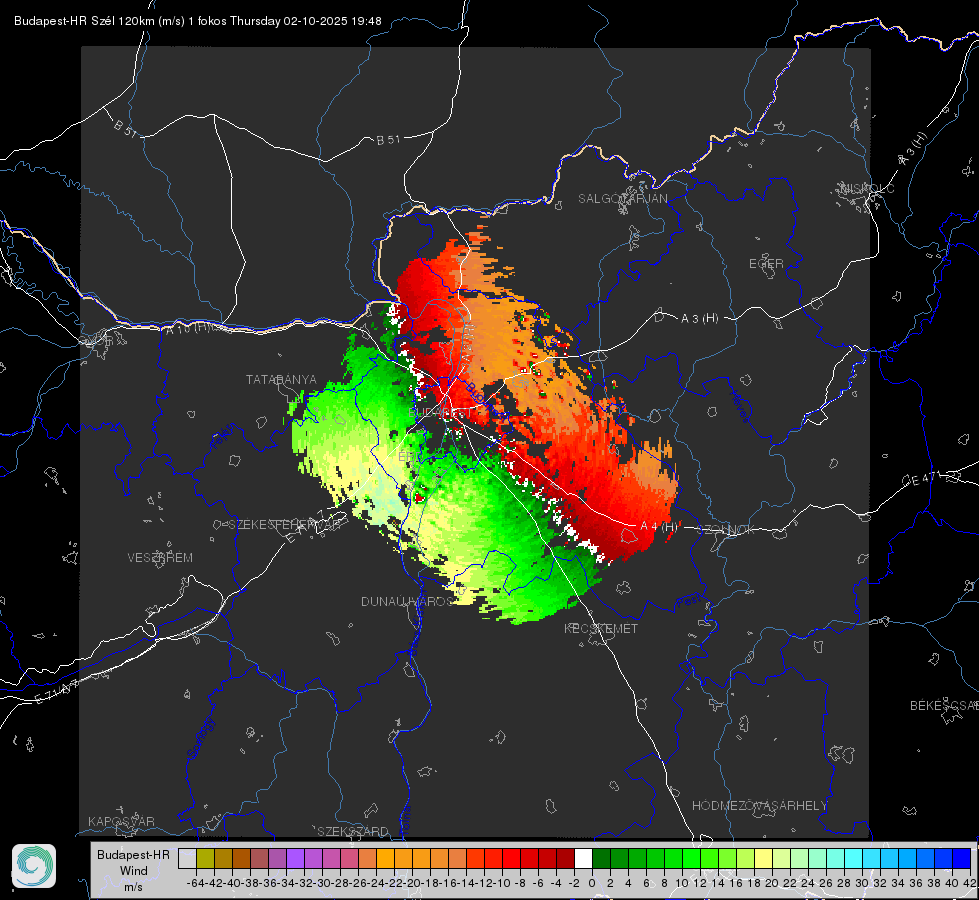The width and height of the screenshot is (979, 900).
Task: Choose the purple swatch between -34 and -32
Action: pos(295,858)
